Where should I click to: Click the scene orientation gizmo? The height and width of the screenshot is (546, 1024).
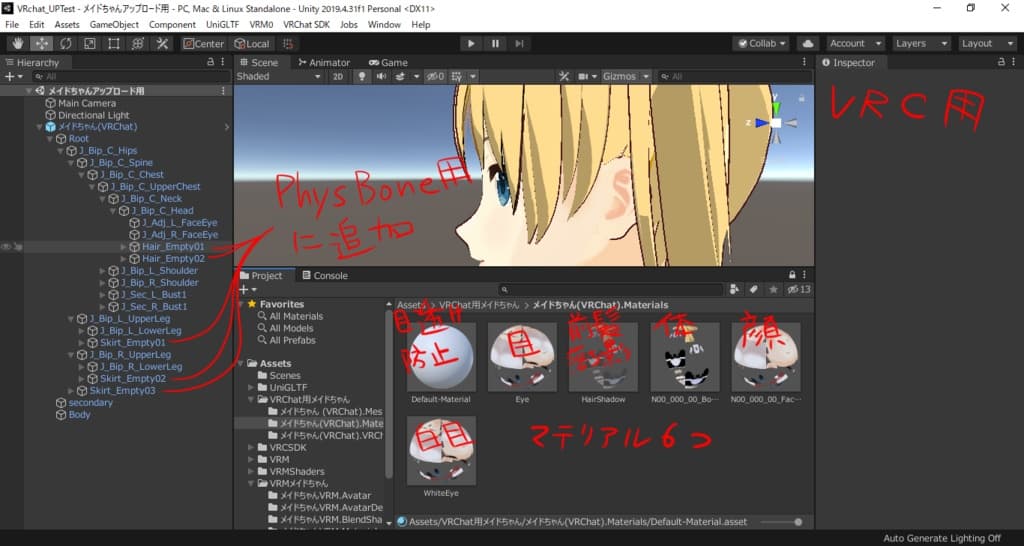pyautogui.click(x=776, y=122)
